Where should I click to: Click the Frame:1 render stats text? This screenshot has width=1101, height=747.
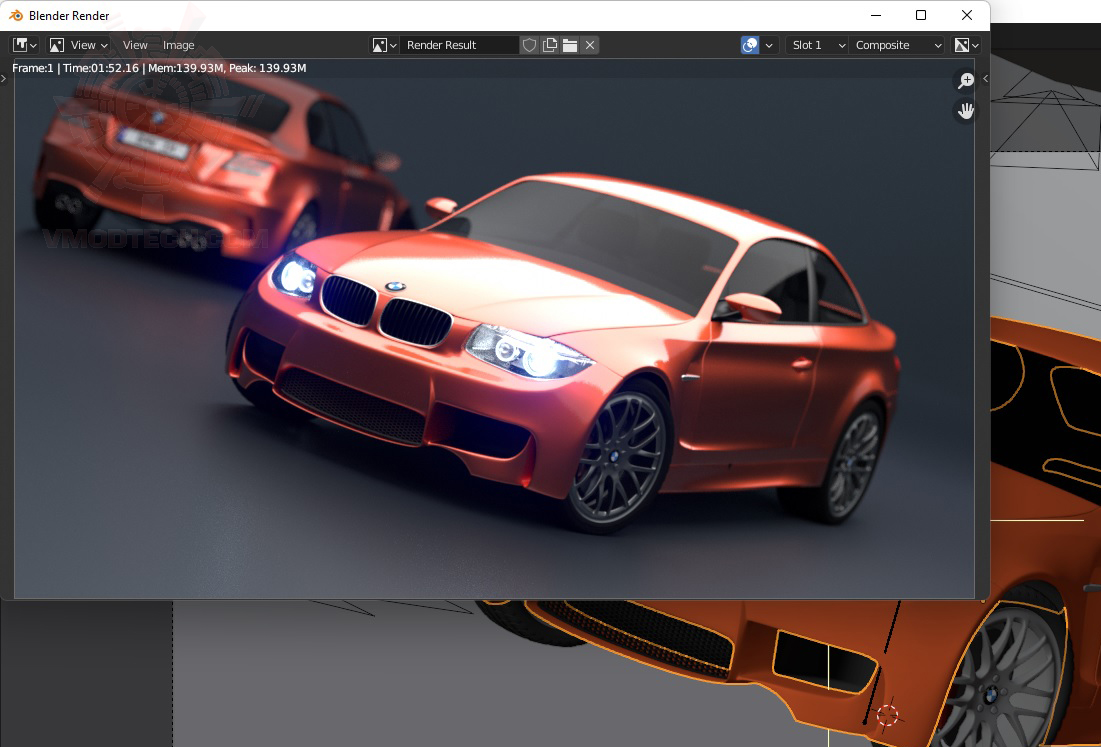point(159,68)
